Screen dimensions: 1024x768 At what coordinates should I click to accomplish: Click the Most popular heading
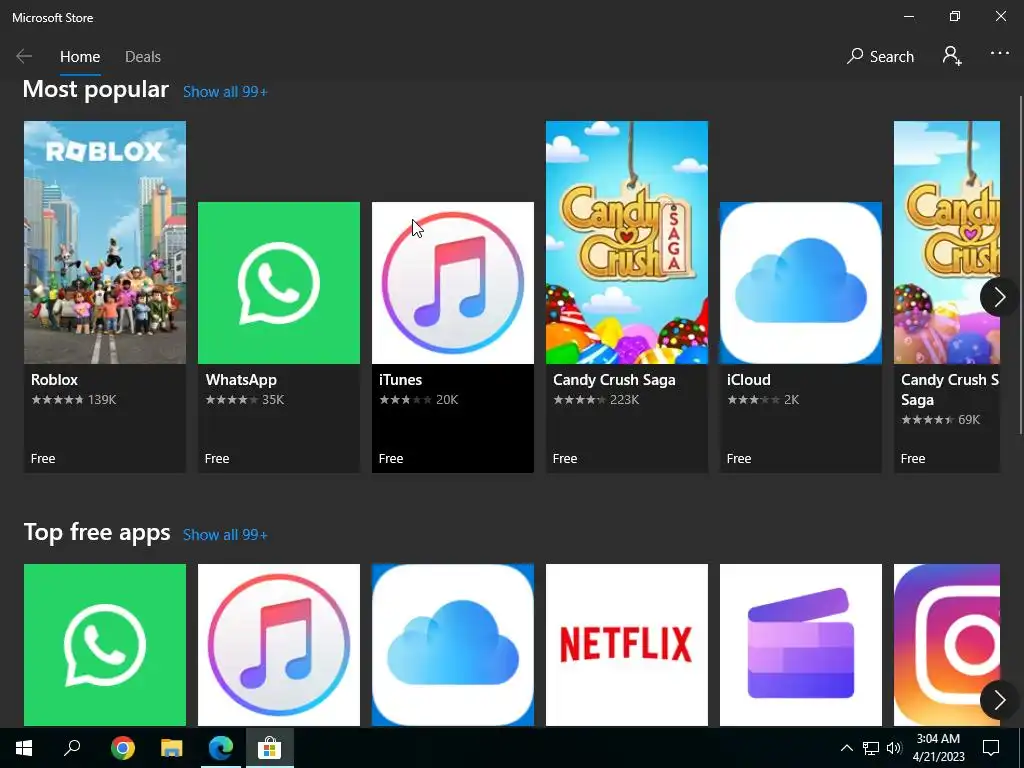tap(96, 89)
